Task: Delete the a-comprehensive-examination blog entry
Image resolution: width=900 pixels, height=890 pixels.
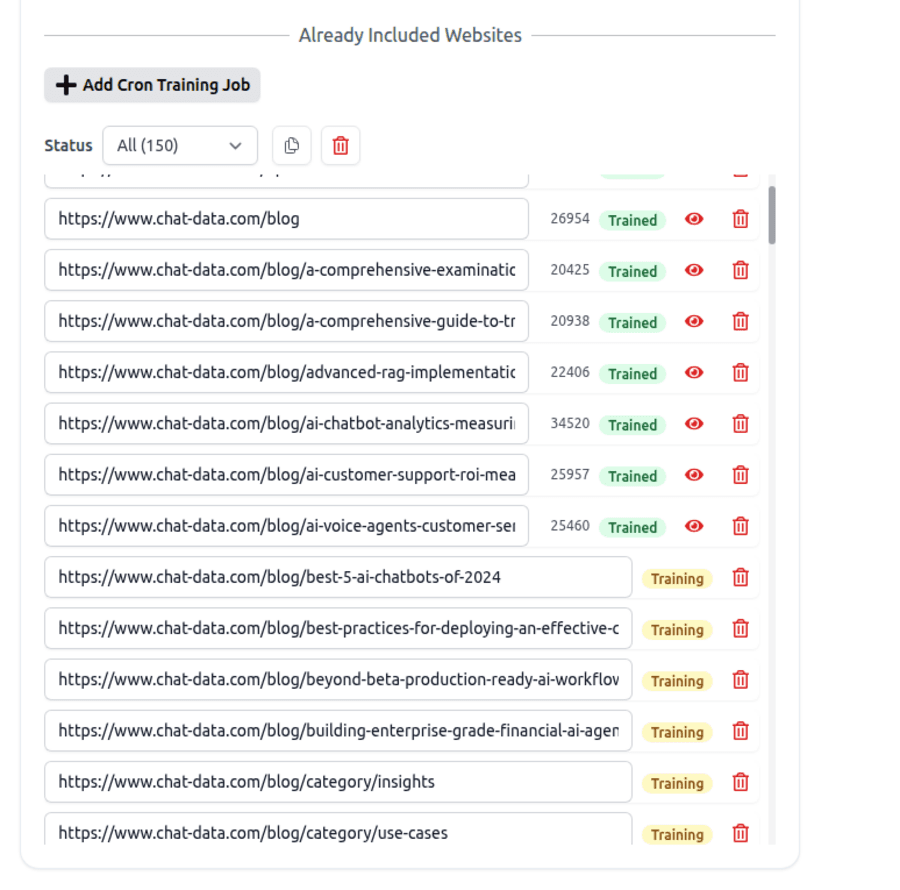Action: (x=740, y=269)
